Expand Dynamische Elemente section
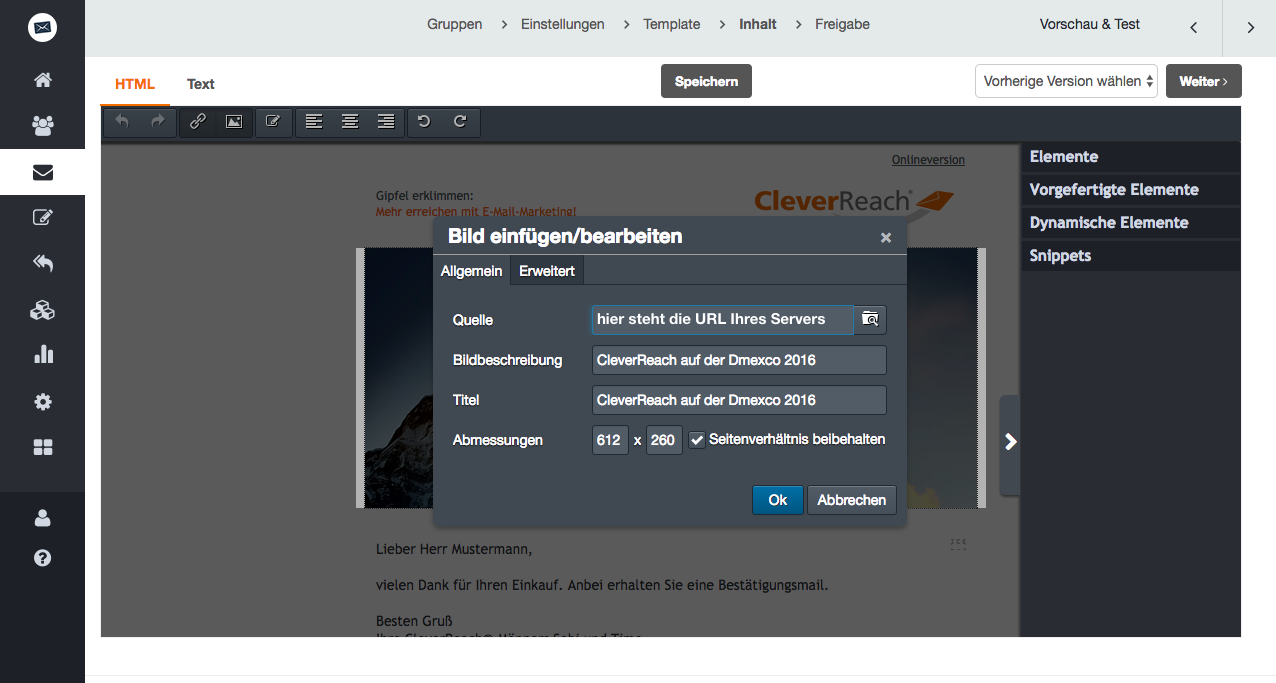1276x683 pixels. (1130, 222)
